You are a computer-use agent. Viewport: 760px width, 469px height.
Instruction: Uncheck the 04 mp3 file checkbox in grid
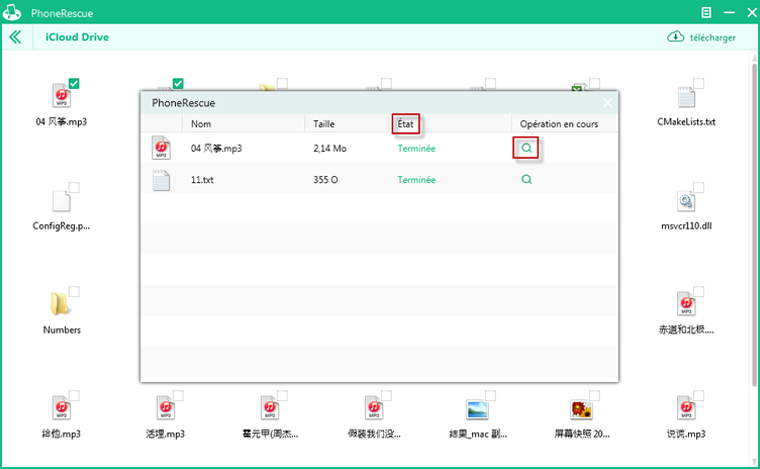coord(74,83)
